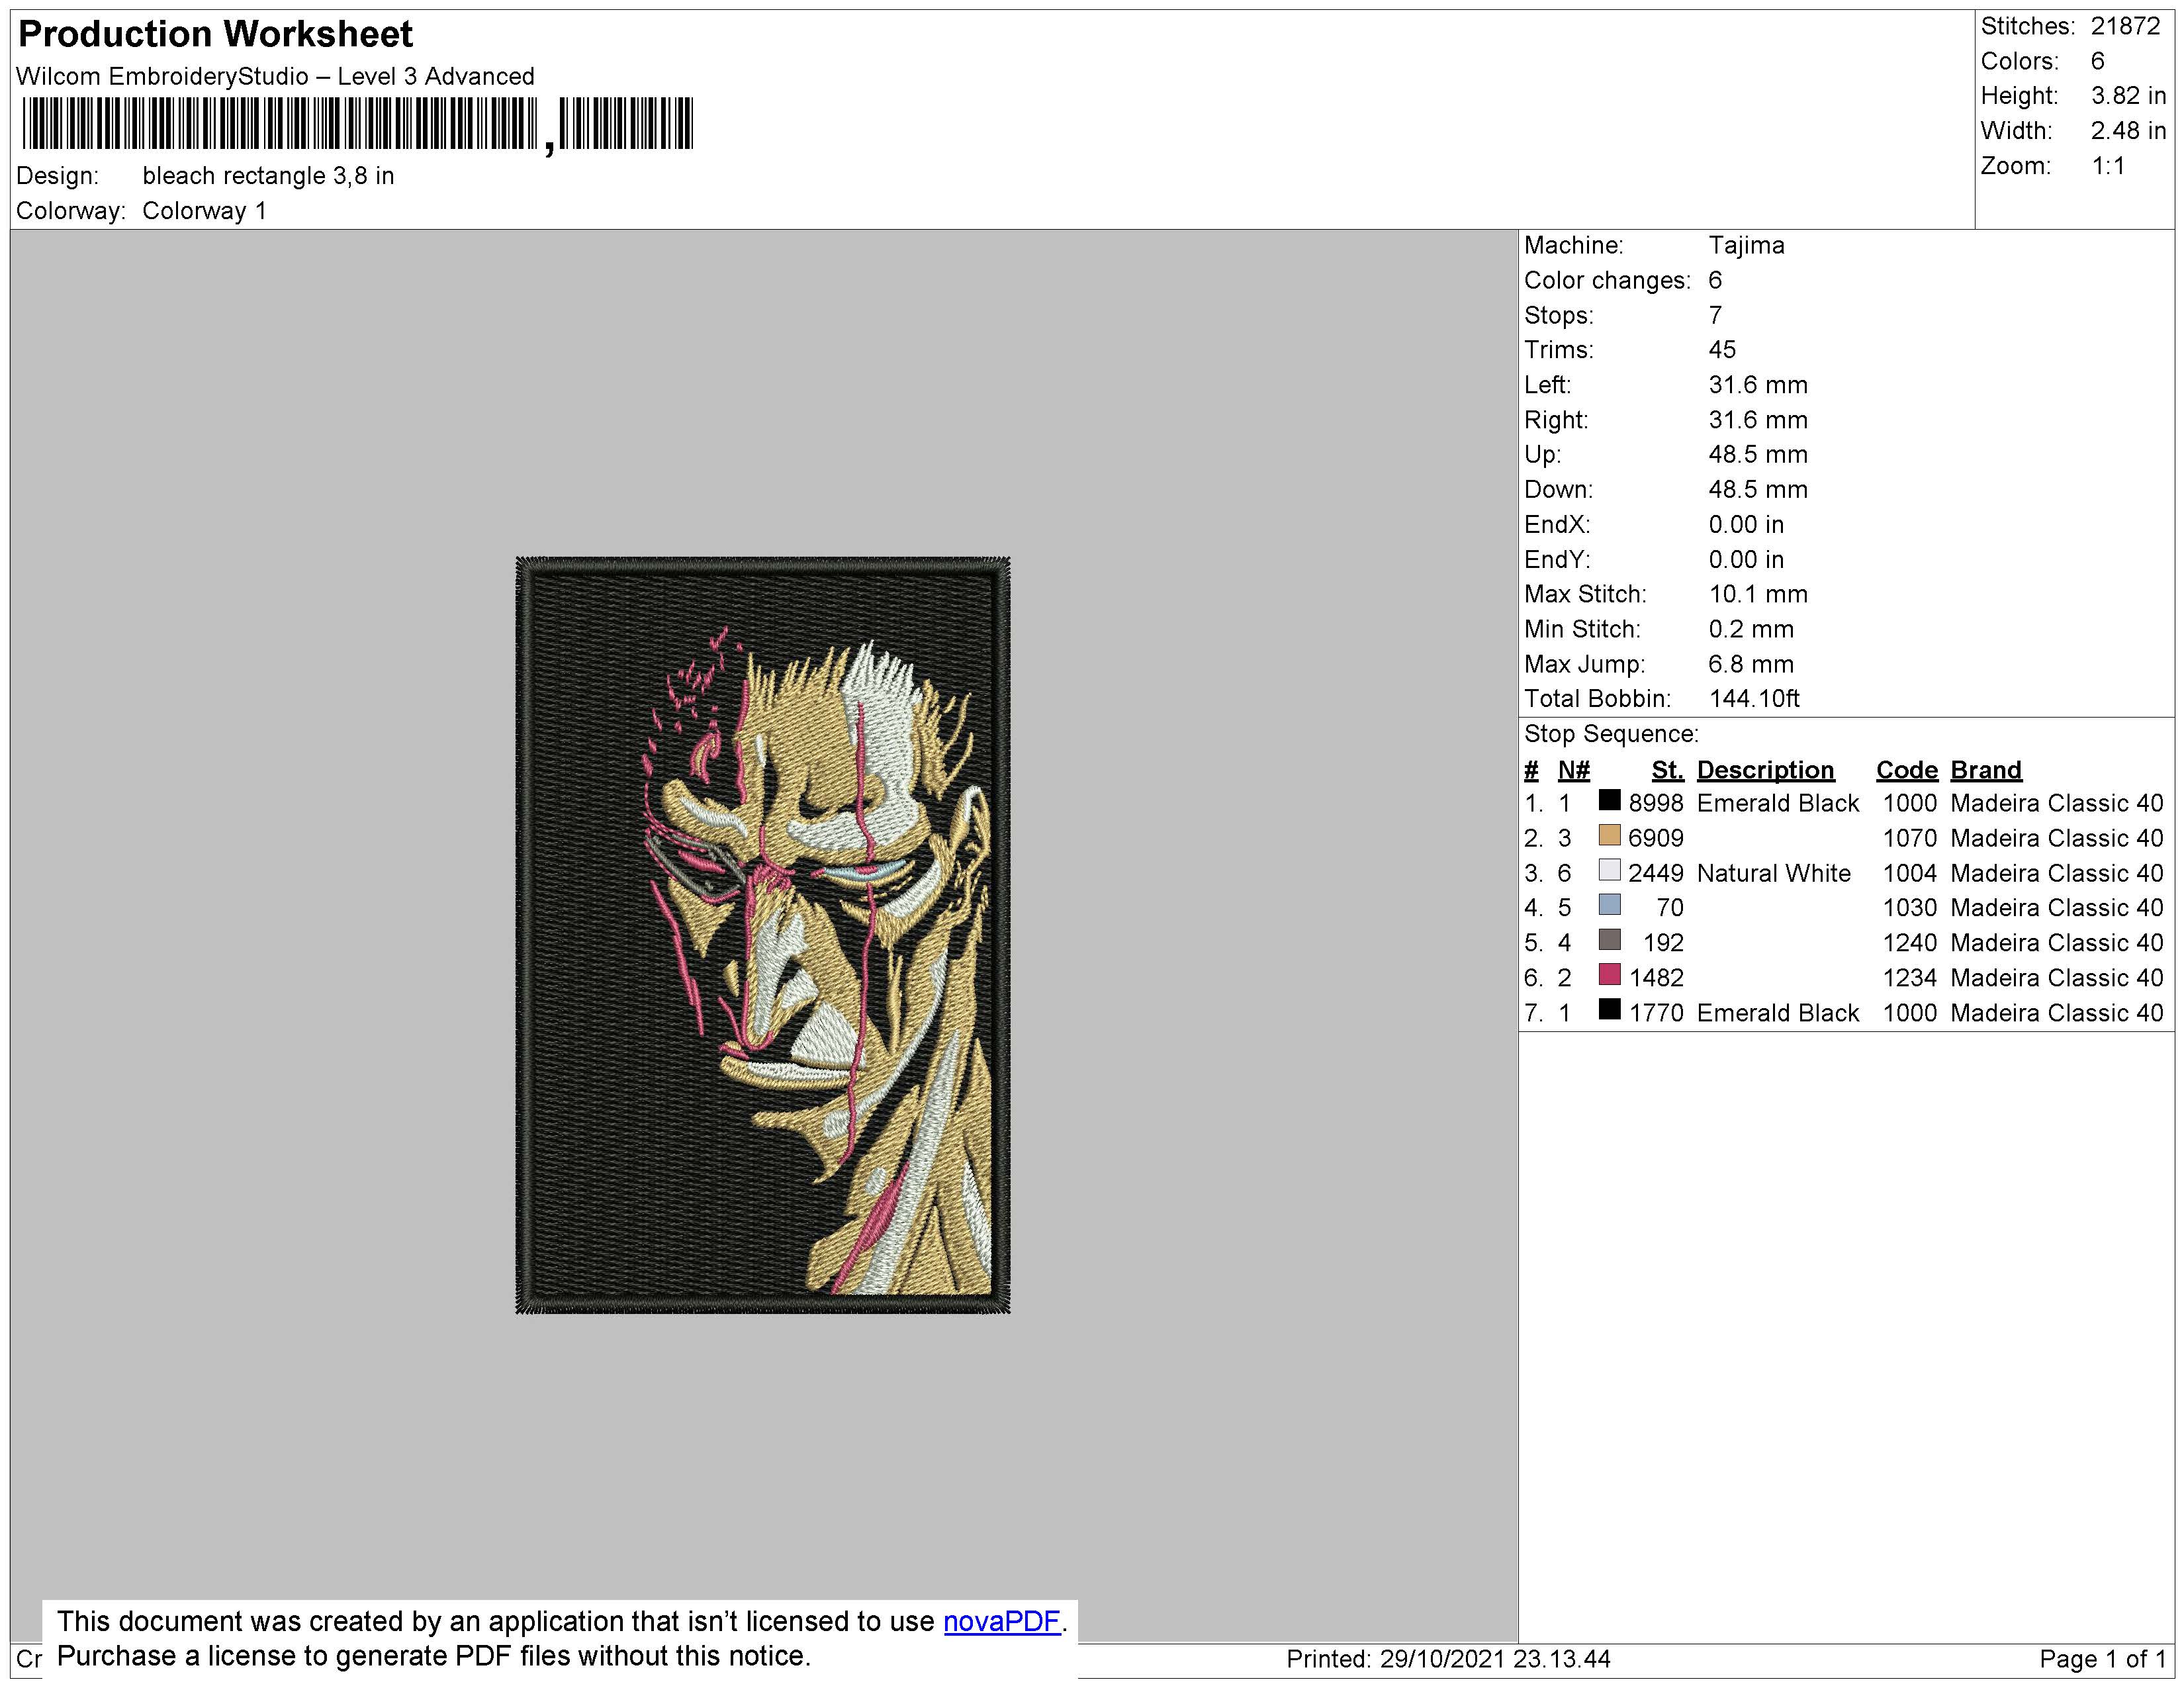Viewport: 2184px width, 1688px height.
Task: Click the "Page 1 of 1" footer text
Action: pyautogui.click(x=2102, y=1660)
